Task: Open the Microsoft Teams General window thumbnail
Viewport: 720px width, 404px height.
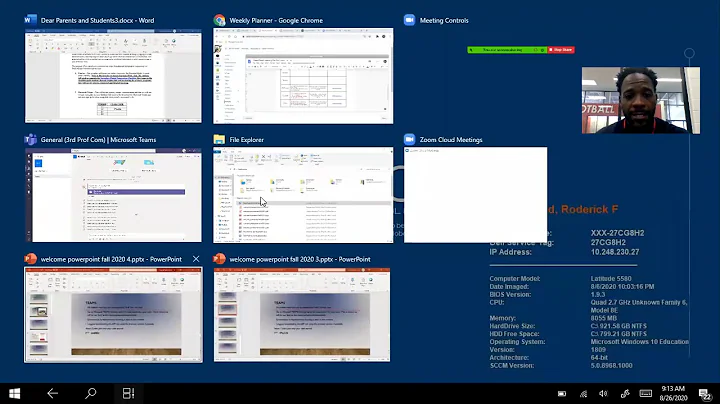Action: click(113, 195)
